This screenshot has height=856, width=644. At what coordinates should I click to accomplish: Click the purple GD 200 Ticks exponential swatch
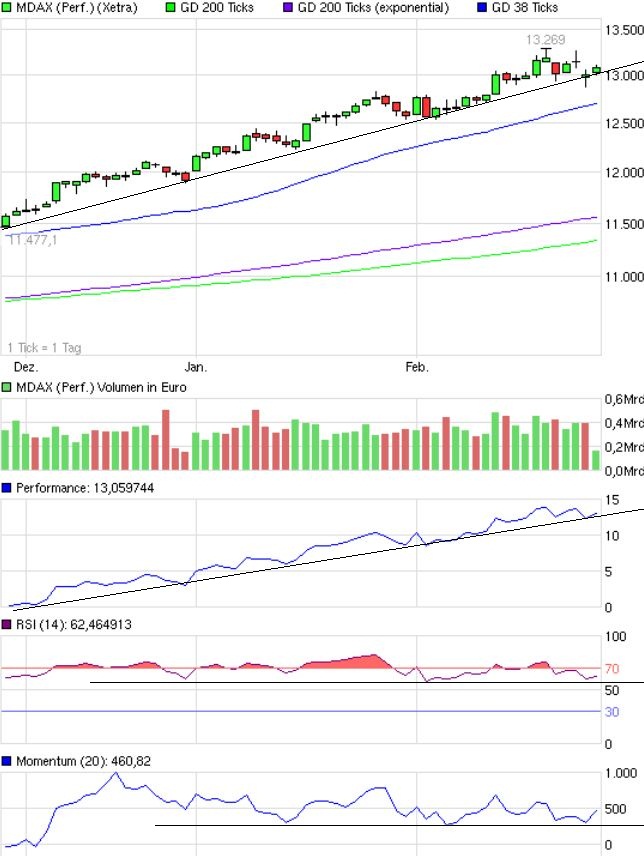(x=288, y=8)
